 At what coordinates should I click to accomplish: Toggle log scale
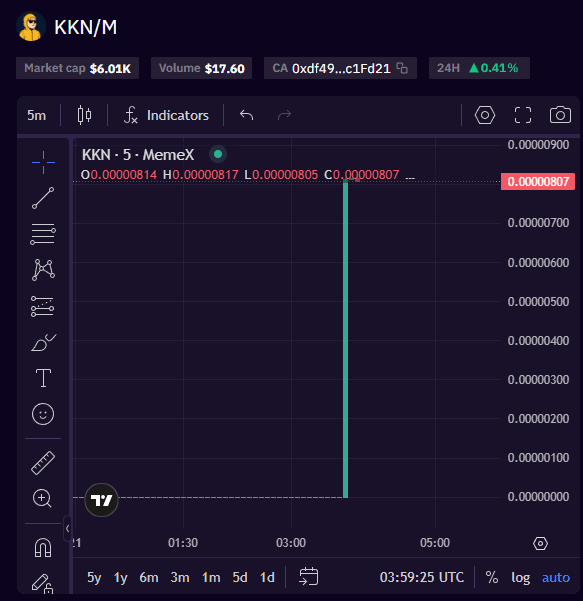521,577
